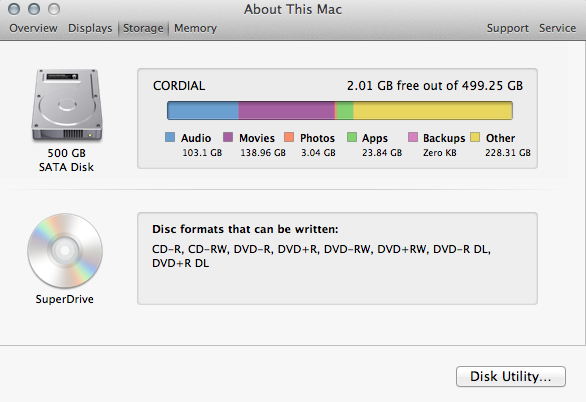Click the purple Movies legend swatch
The height and width of the screenshot is (402, 586).
[x=228, y=137]
